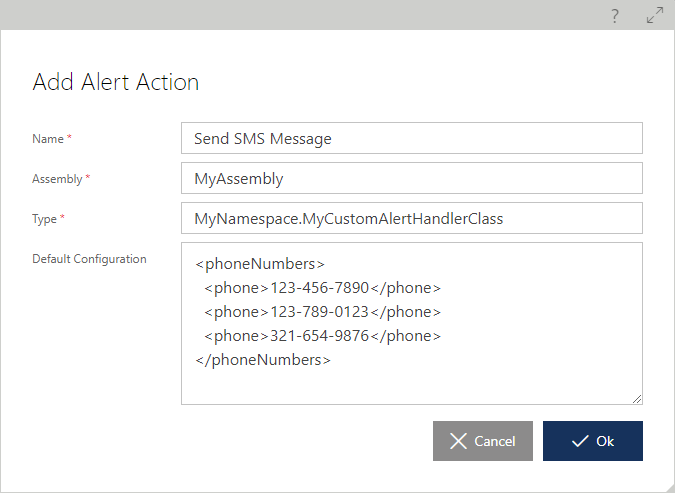Select the Type field with MyNamespace.MyCustomAlertHandlerClass
Image resolution: width=675 pixels, height=493 pixels.
412,218
